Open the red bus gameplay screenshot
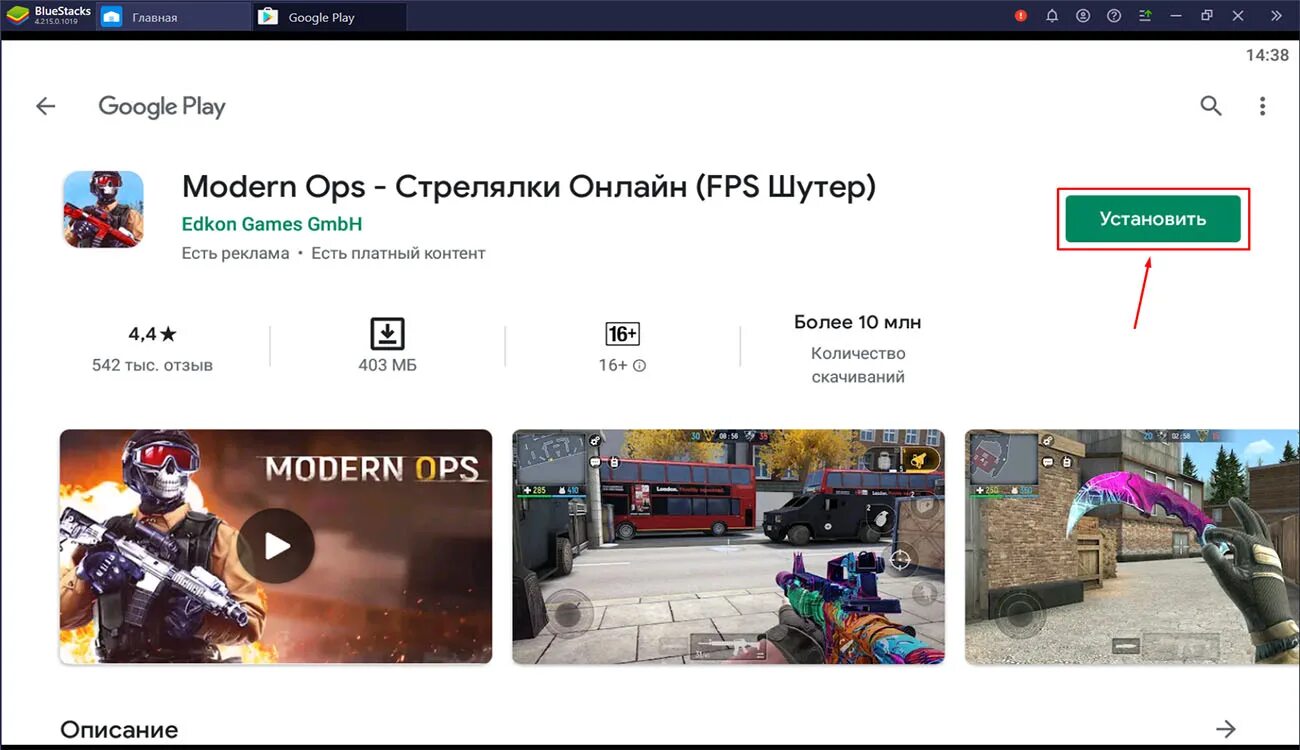The width and height of the screenshot is (1300, 750). (728, 547)
